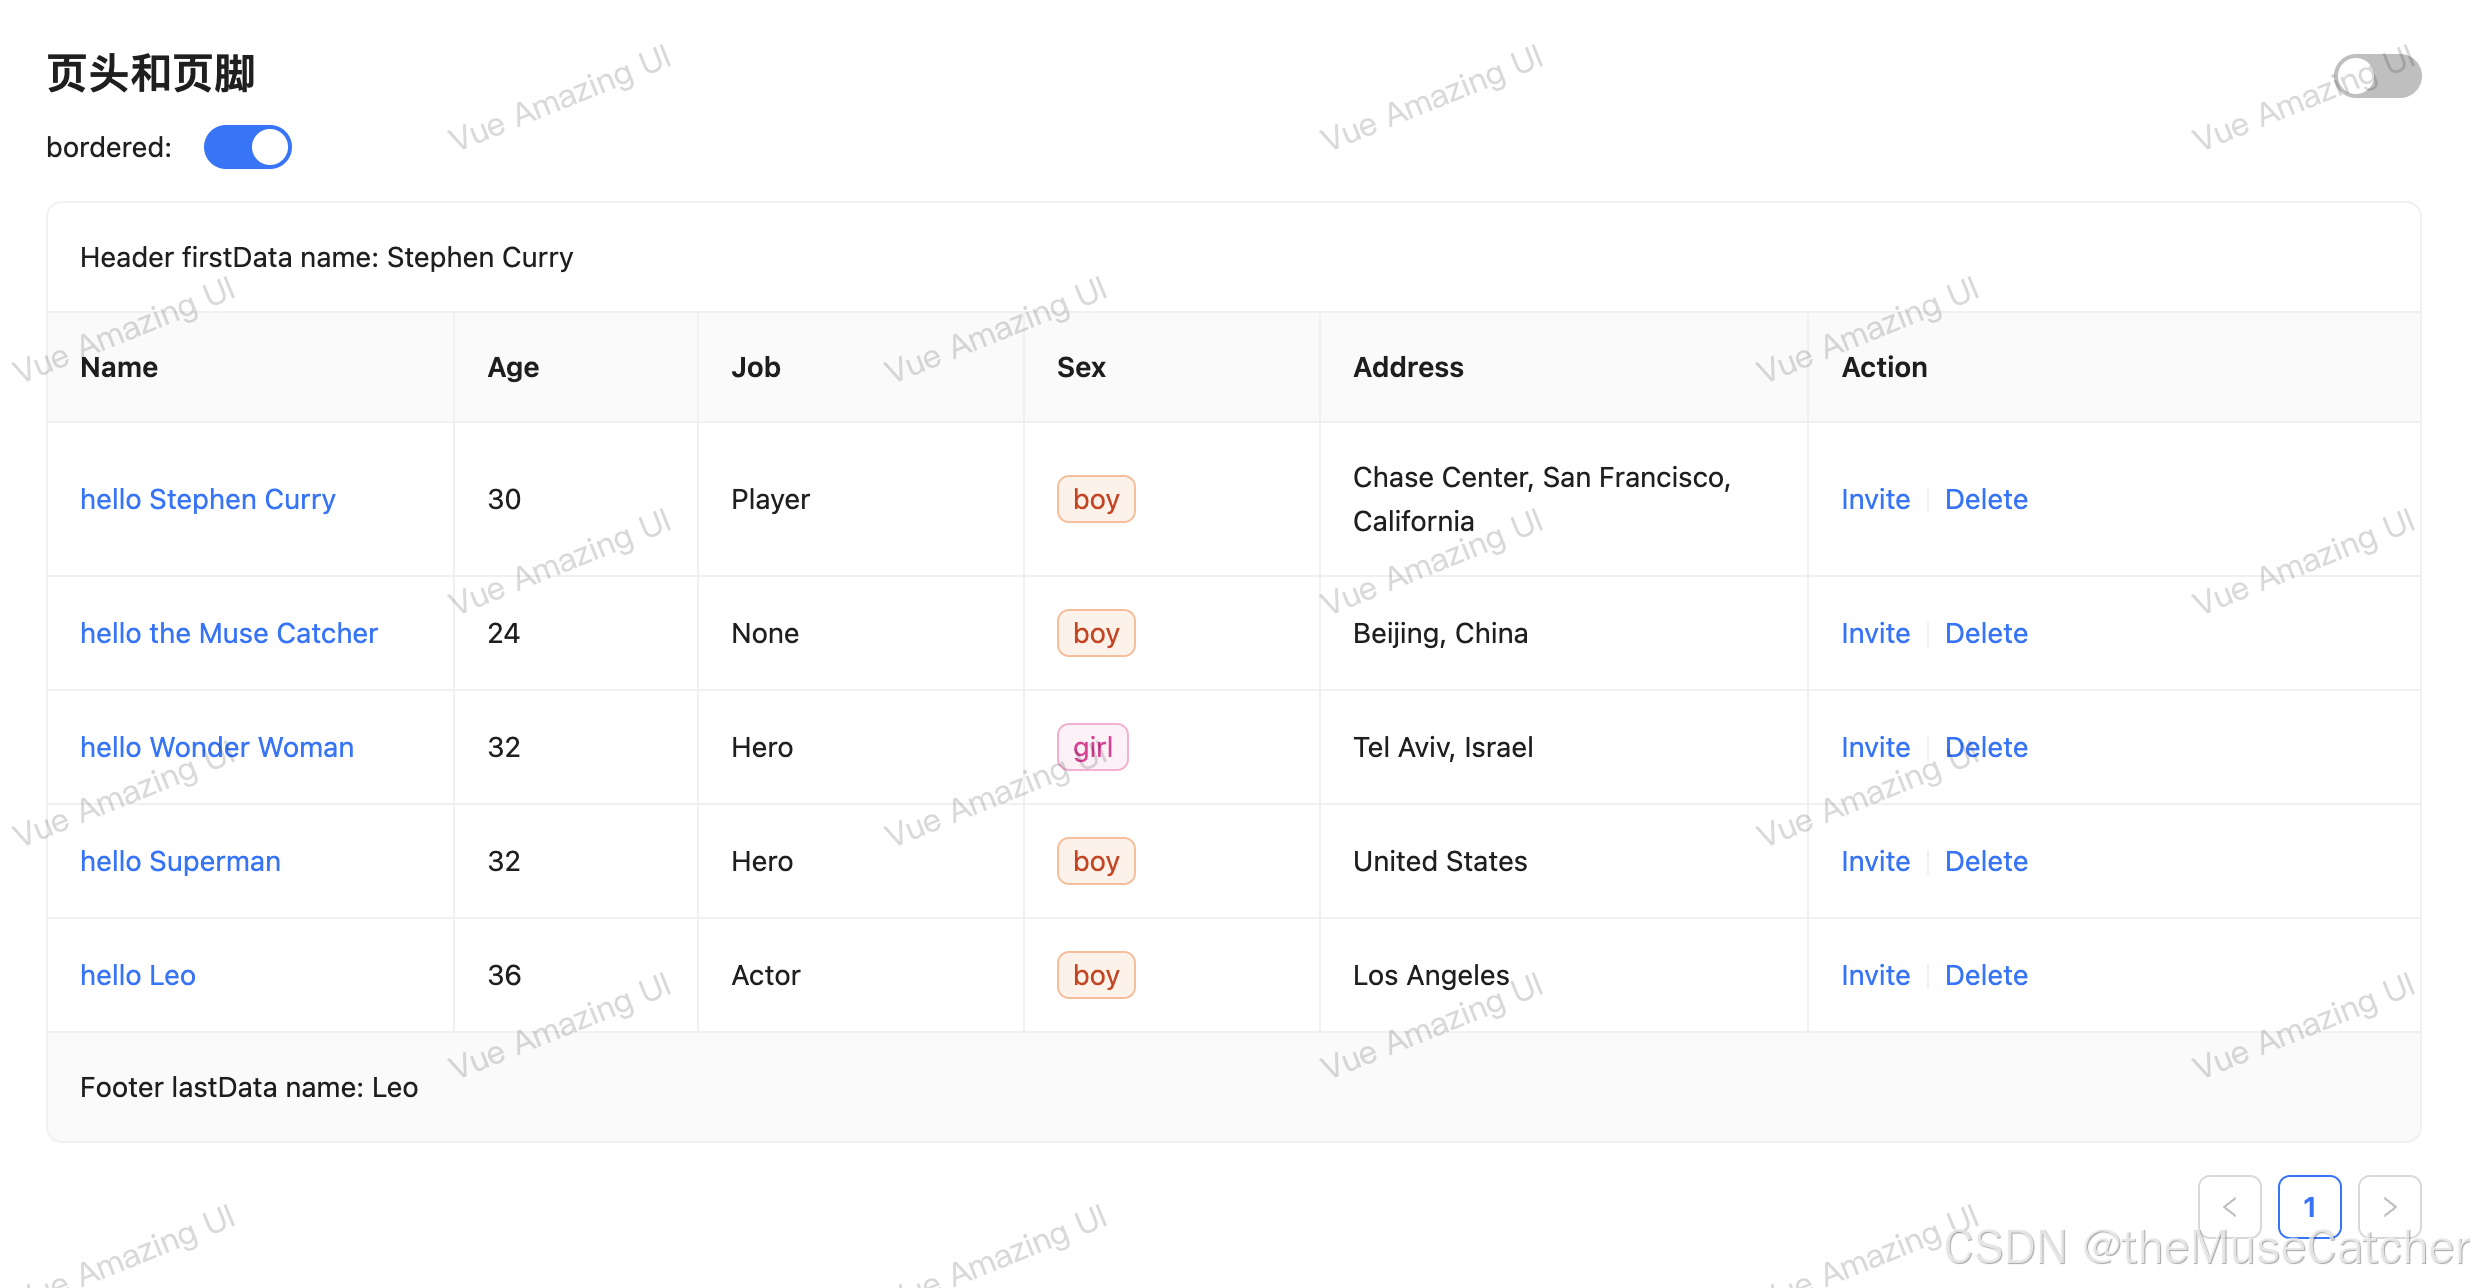
Task: Delete the Leo row
Action: [1985, 975]
